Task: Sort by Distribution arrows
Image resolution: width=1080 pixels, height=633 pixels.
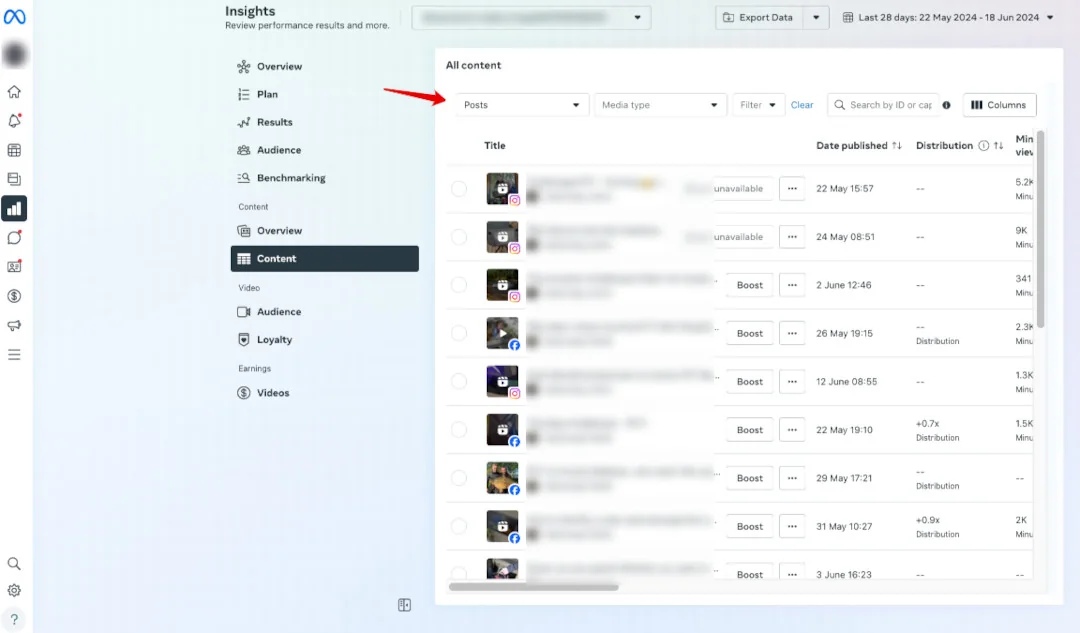Action: (999, 145)
